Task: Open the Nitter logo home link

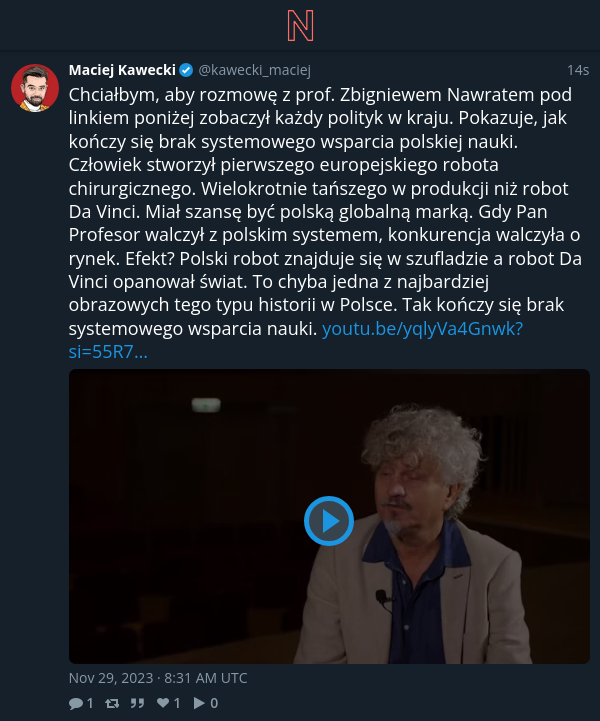Action: coord(300,26)
